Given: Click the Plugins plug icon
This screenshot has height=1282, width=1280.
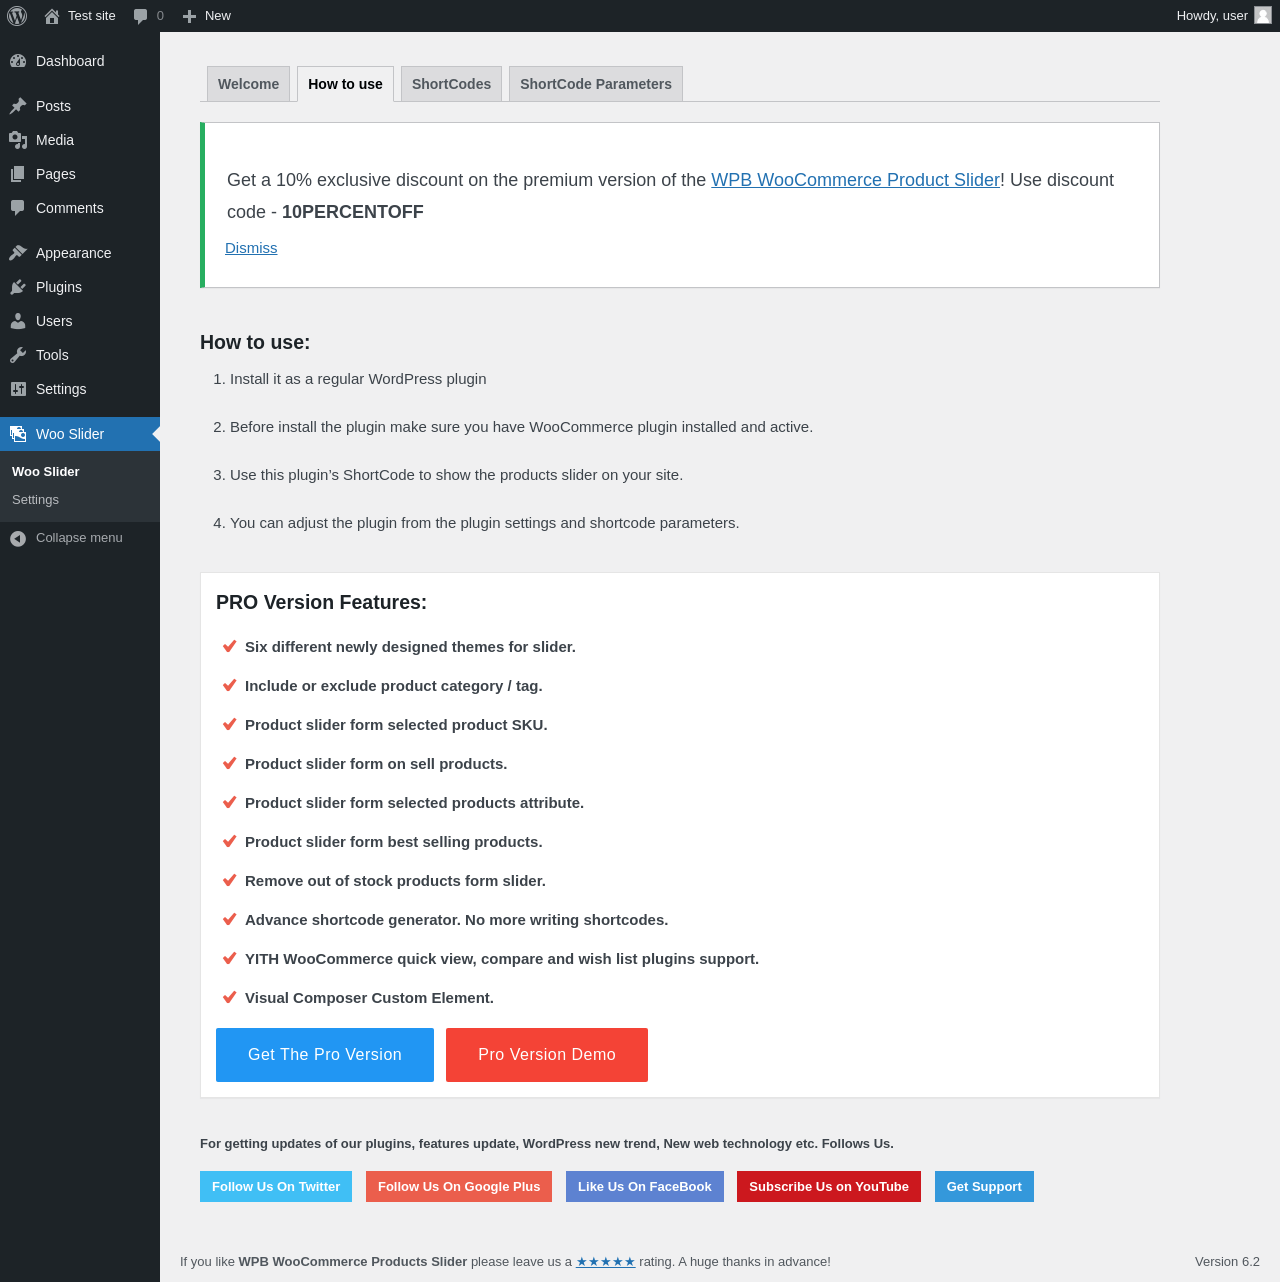Looking at the screenshot, I should [x=18, y=287].
